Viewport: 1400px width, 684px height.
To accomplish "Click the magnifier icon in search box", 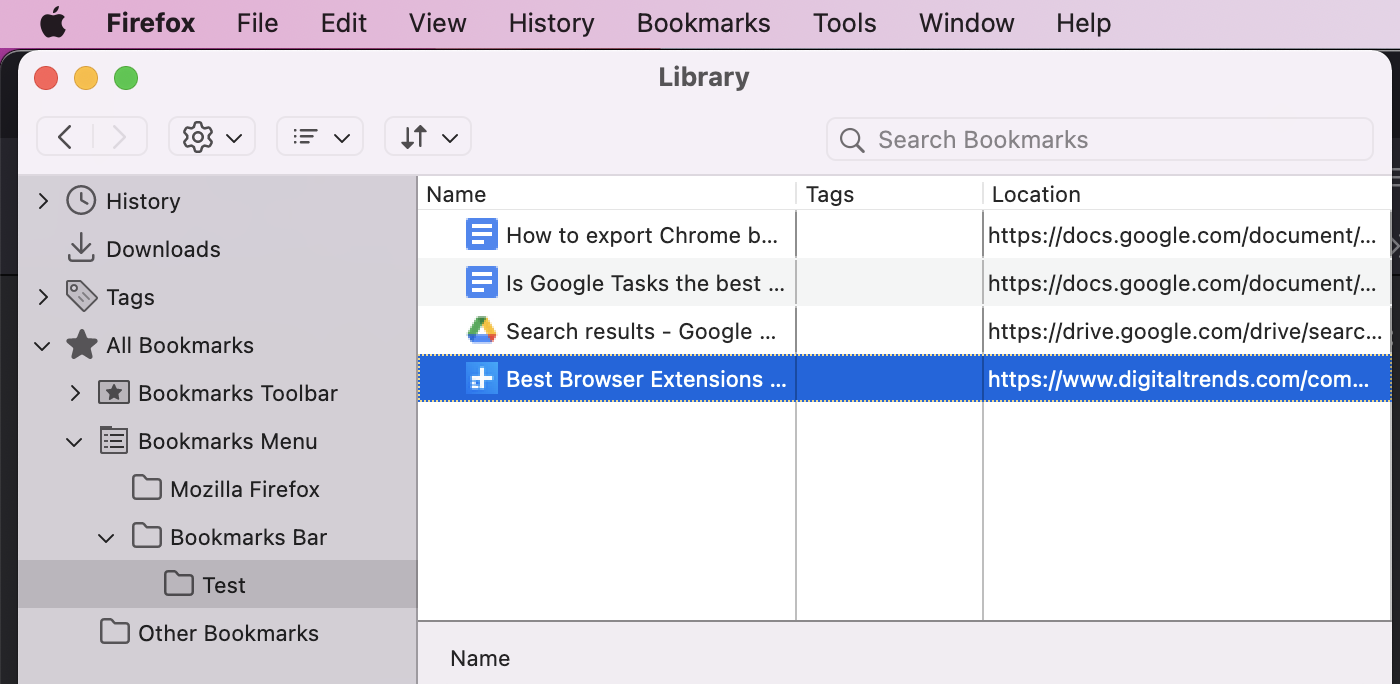I will point(852,140).
